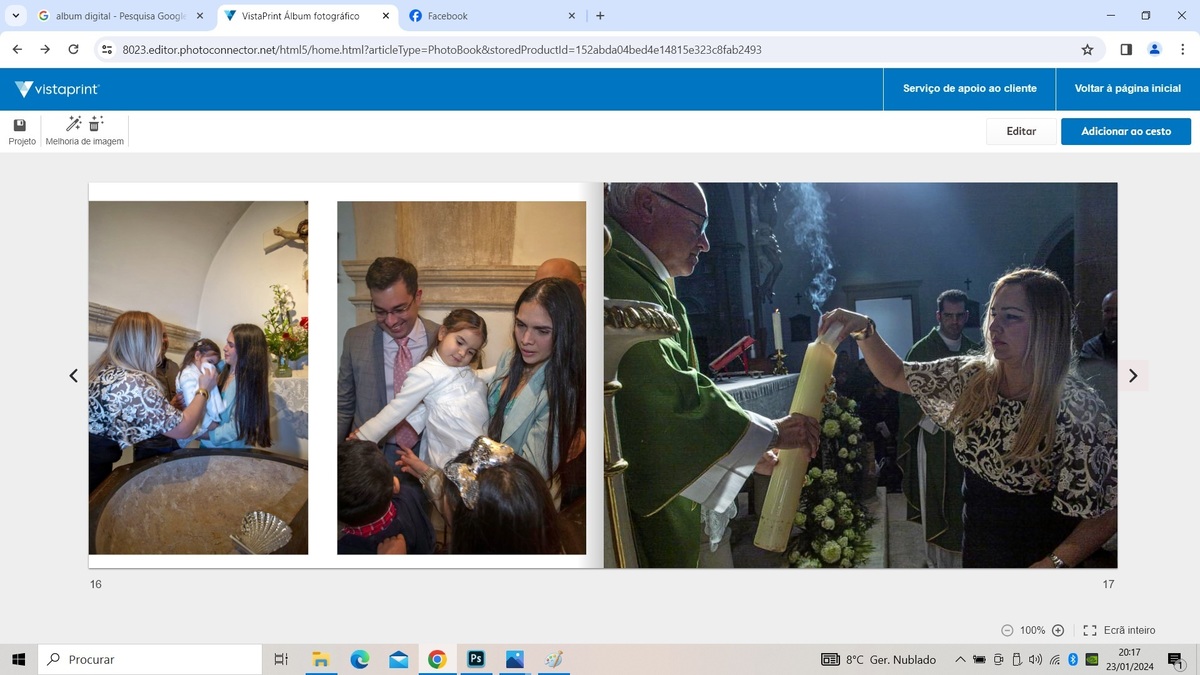Go to the previous album page
The height and width of the screenshot is (675, 1200).
coord(73,376)
